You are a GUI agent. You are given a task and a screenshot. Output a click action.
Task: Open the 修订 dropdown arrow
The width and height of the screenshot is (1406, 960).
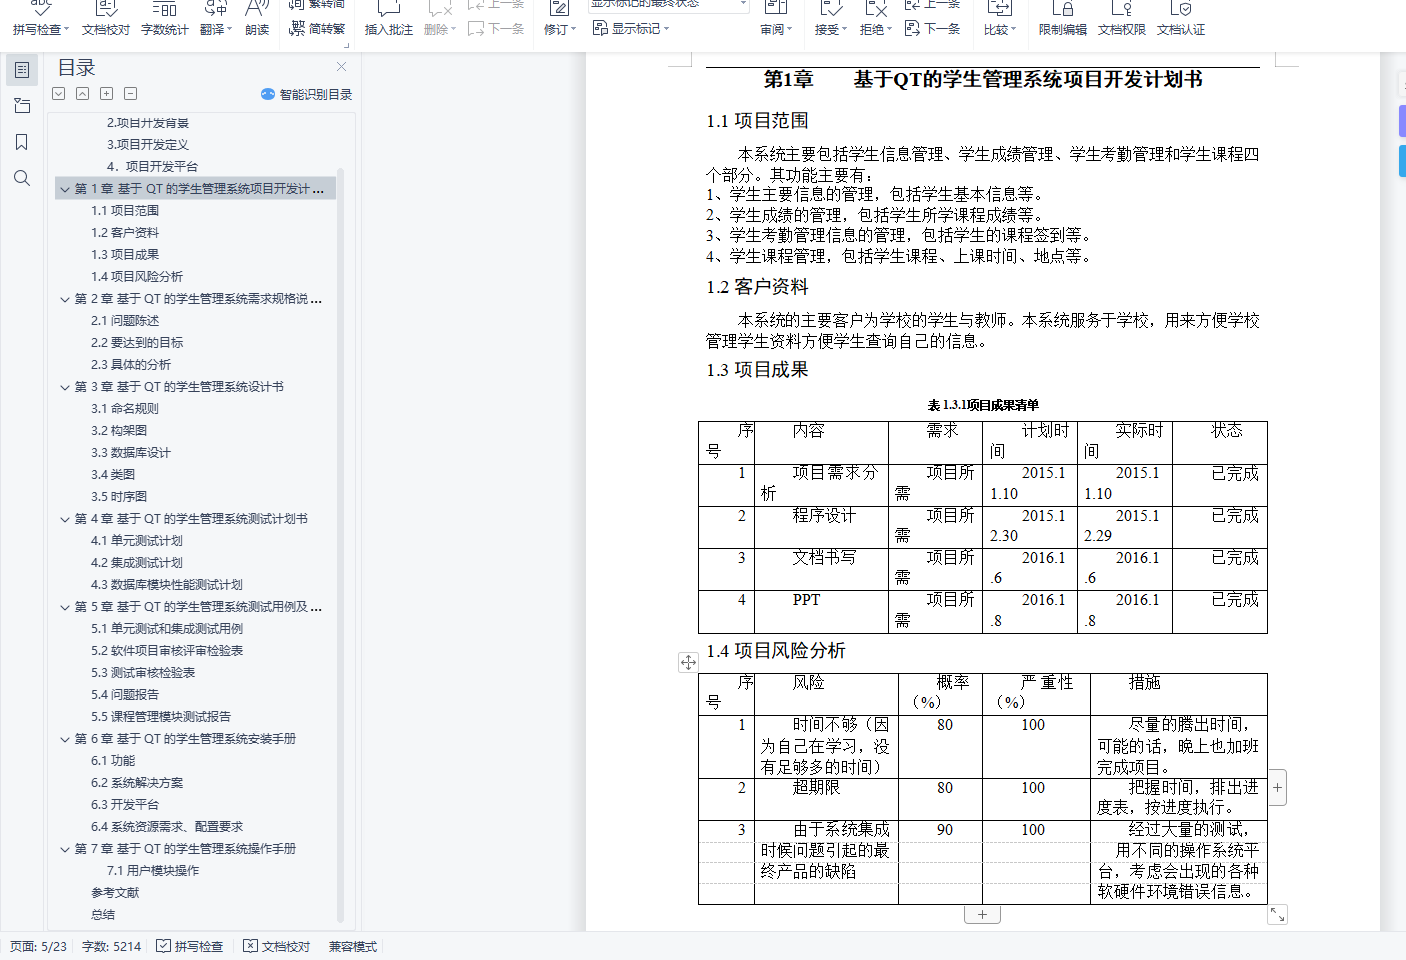tap(574, 30)
